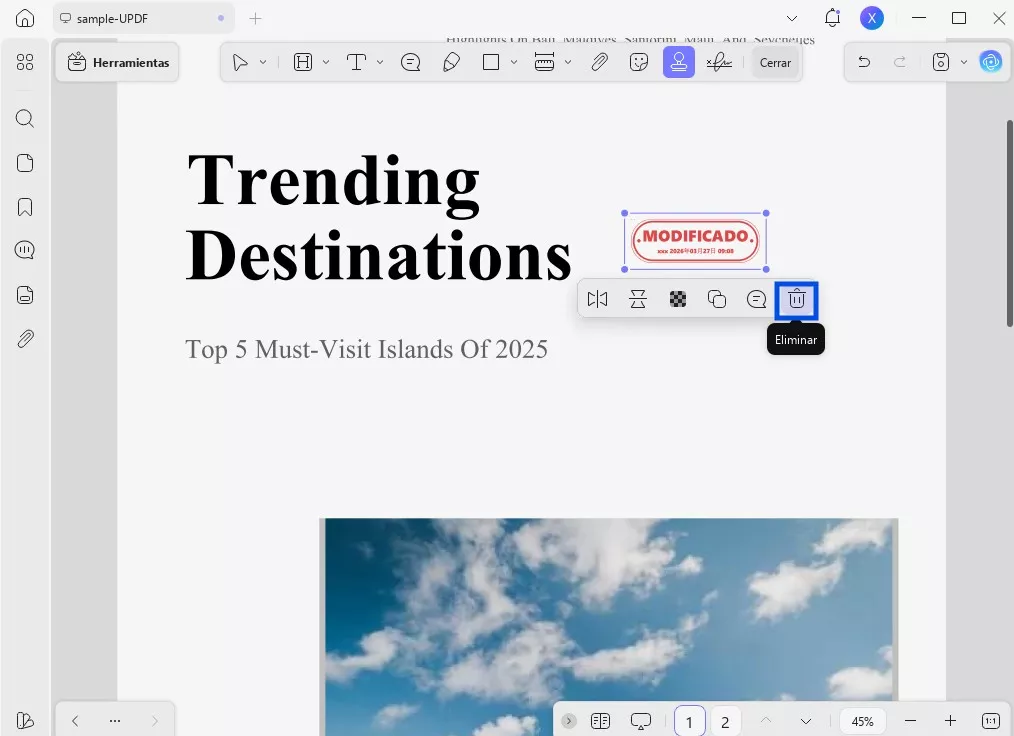Viewport: 1014px width, 736px height.
Task: Click the 45% zoom level field
Action: click(862, 721)
